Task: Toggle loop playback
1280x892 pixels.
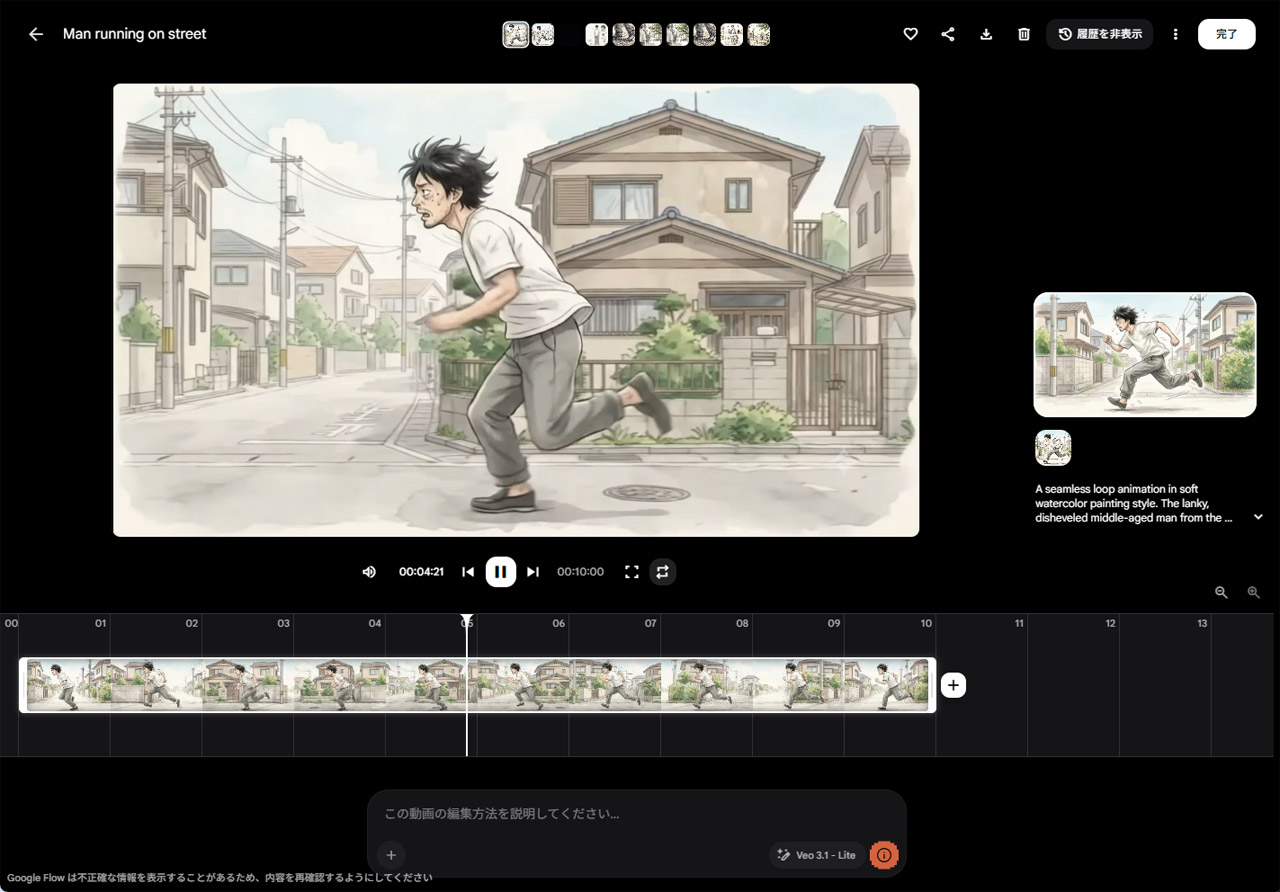Action: pos(662,572)
